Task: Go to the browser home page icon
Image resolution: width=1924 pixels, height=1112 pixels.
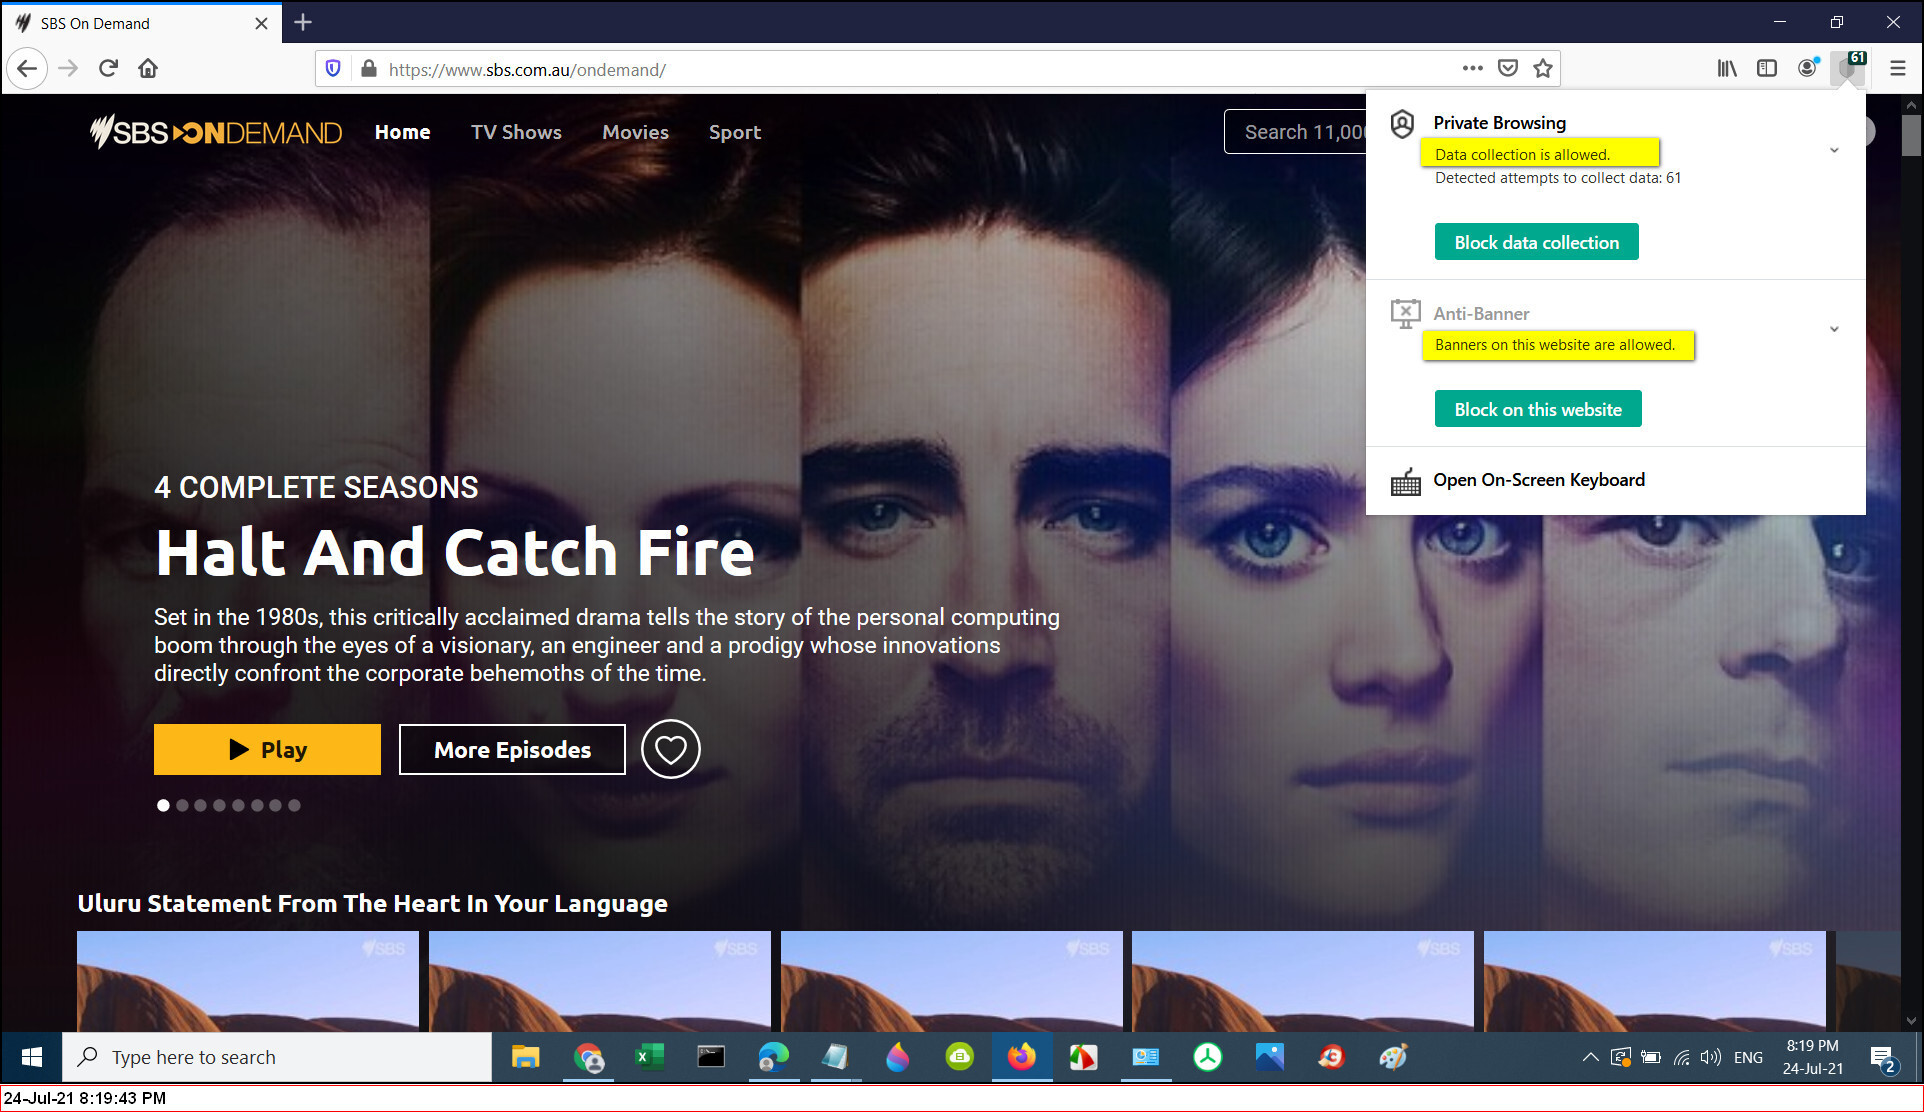Action: click(x=148, y=69)
